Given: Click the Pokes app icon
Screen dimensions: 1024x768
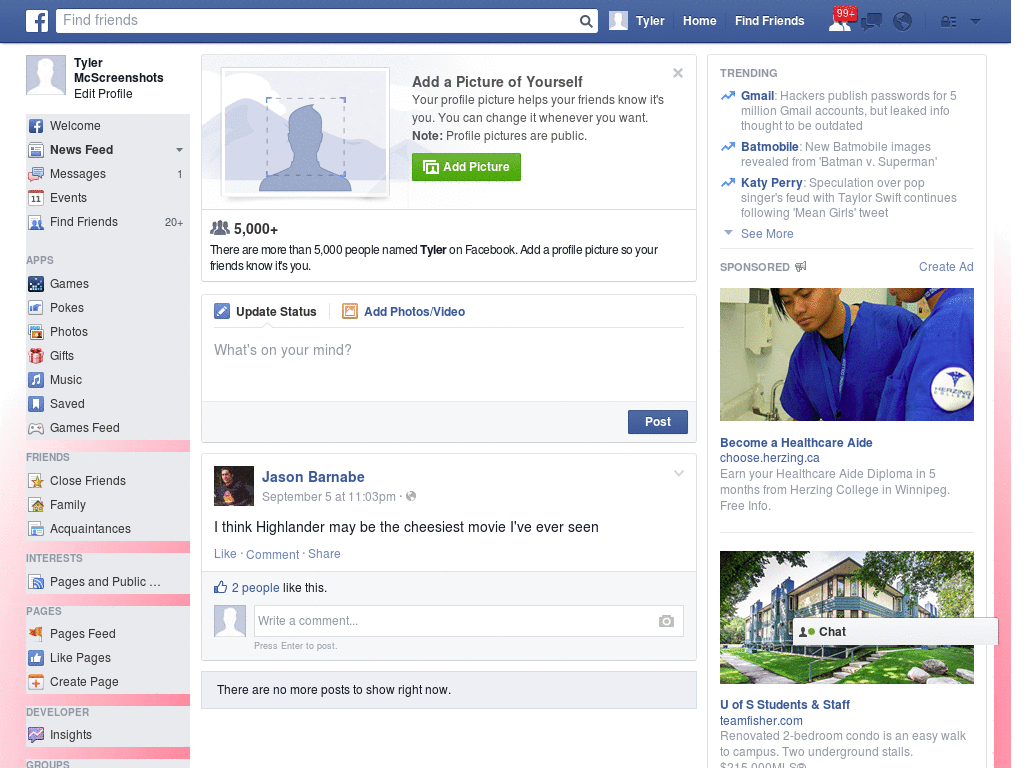Looking at the screenshot, I should 36,308.
